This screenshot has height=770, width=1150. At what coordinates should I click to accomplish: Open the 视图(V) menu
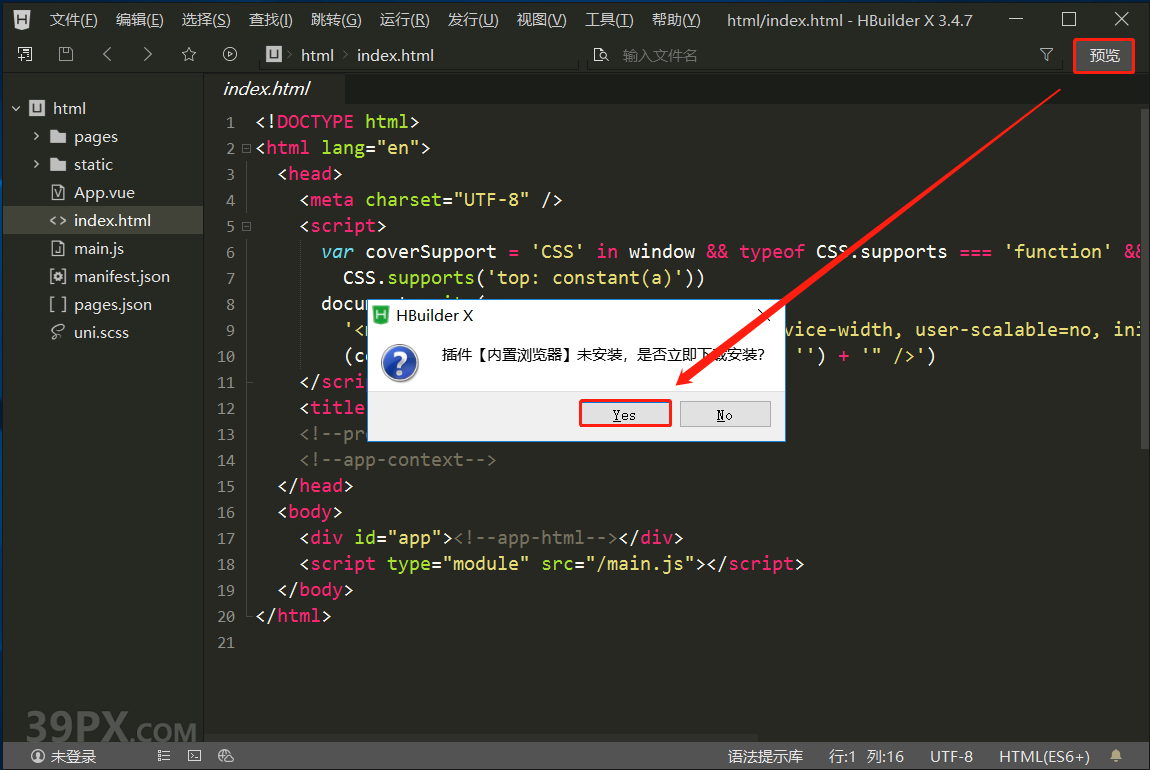[541, 20]
